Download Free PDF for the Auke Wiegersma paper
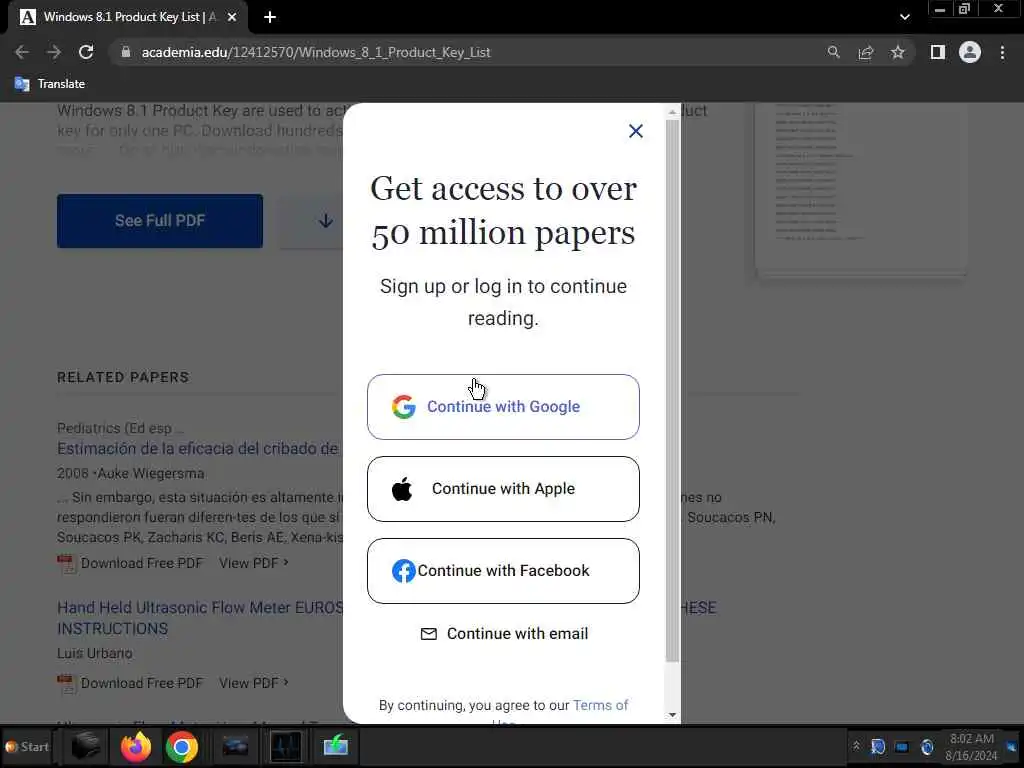This screenshot has width=1024, height=768. click(x=131, y=563)
